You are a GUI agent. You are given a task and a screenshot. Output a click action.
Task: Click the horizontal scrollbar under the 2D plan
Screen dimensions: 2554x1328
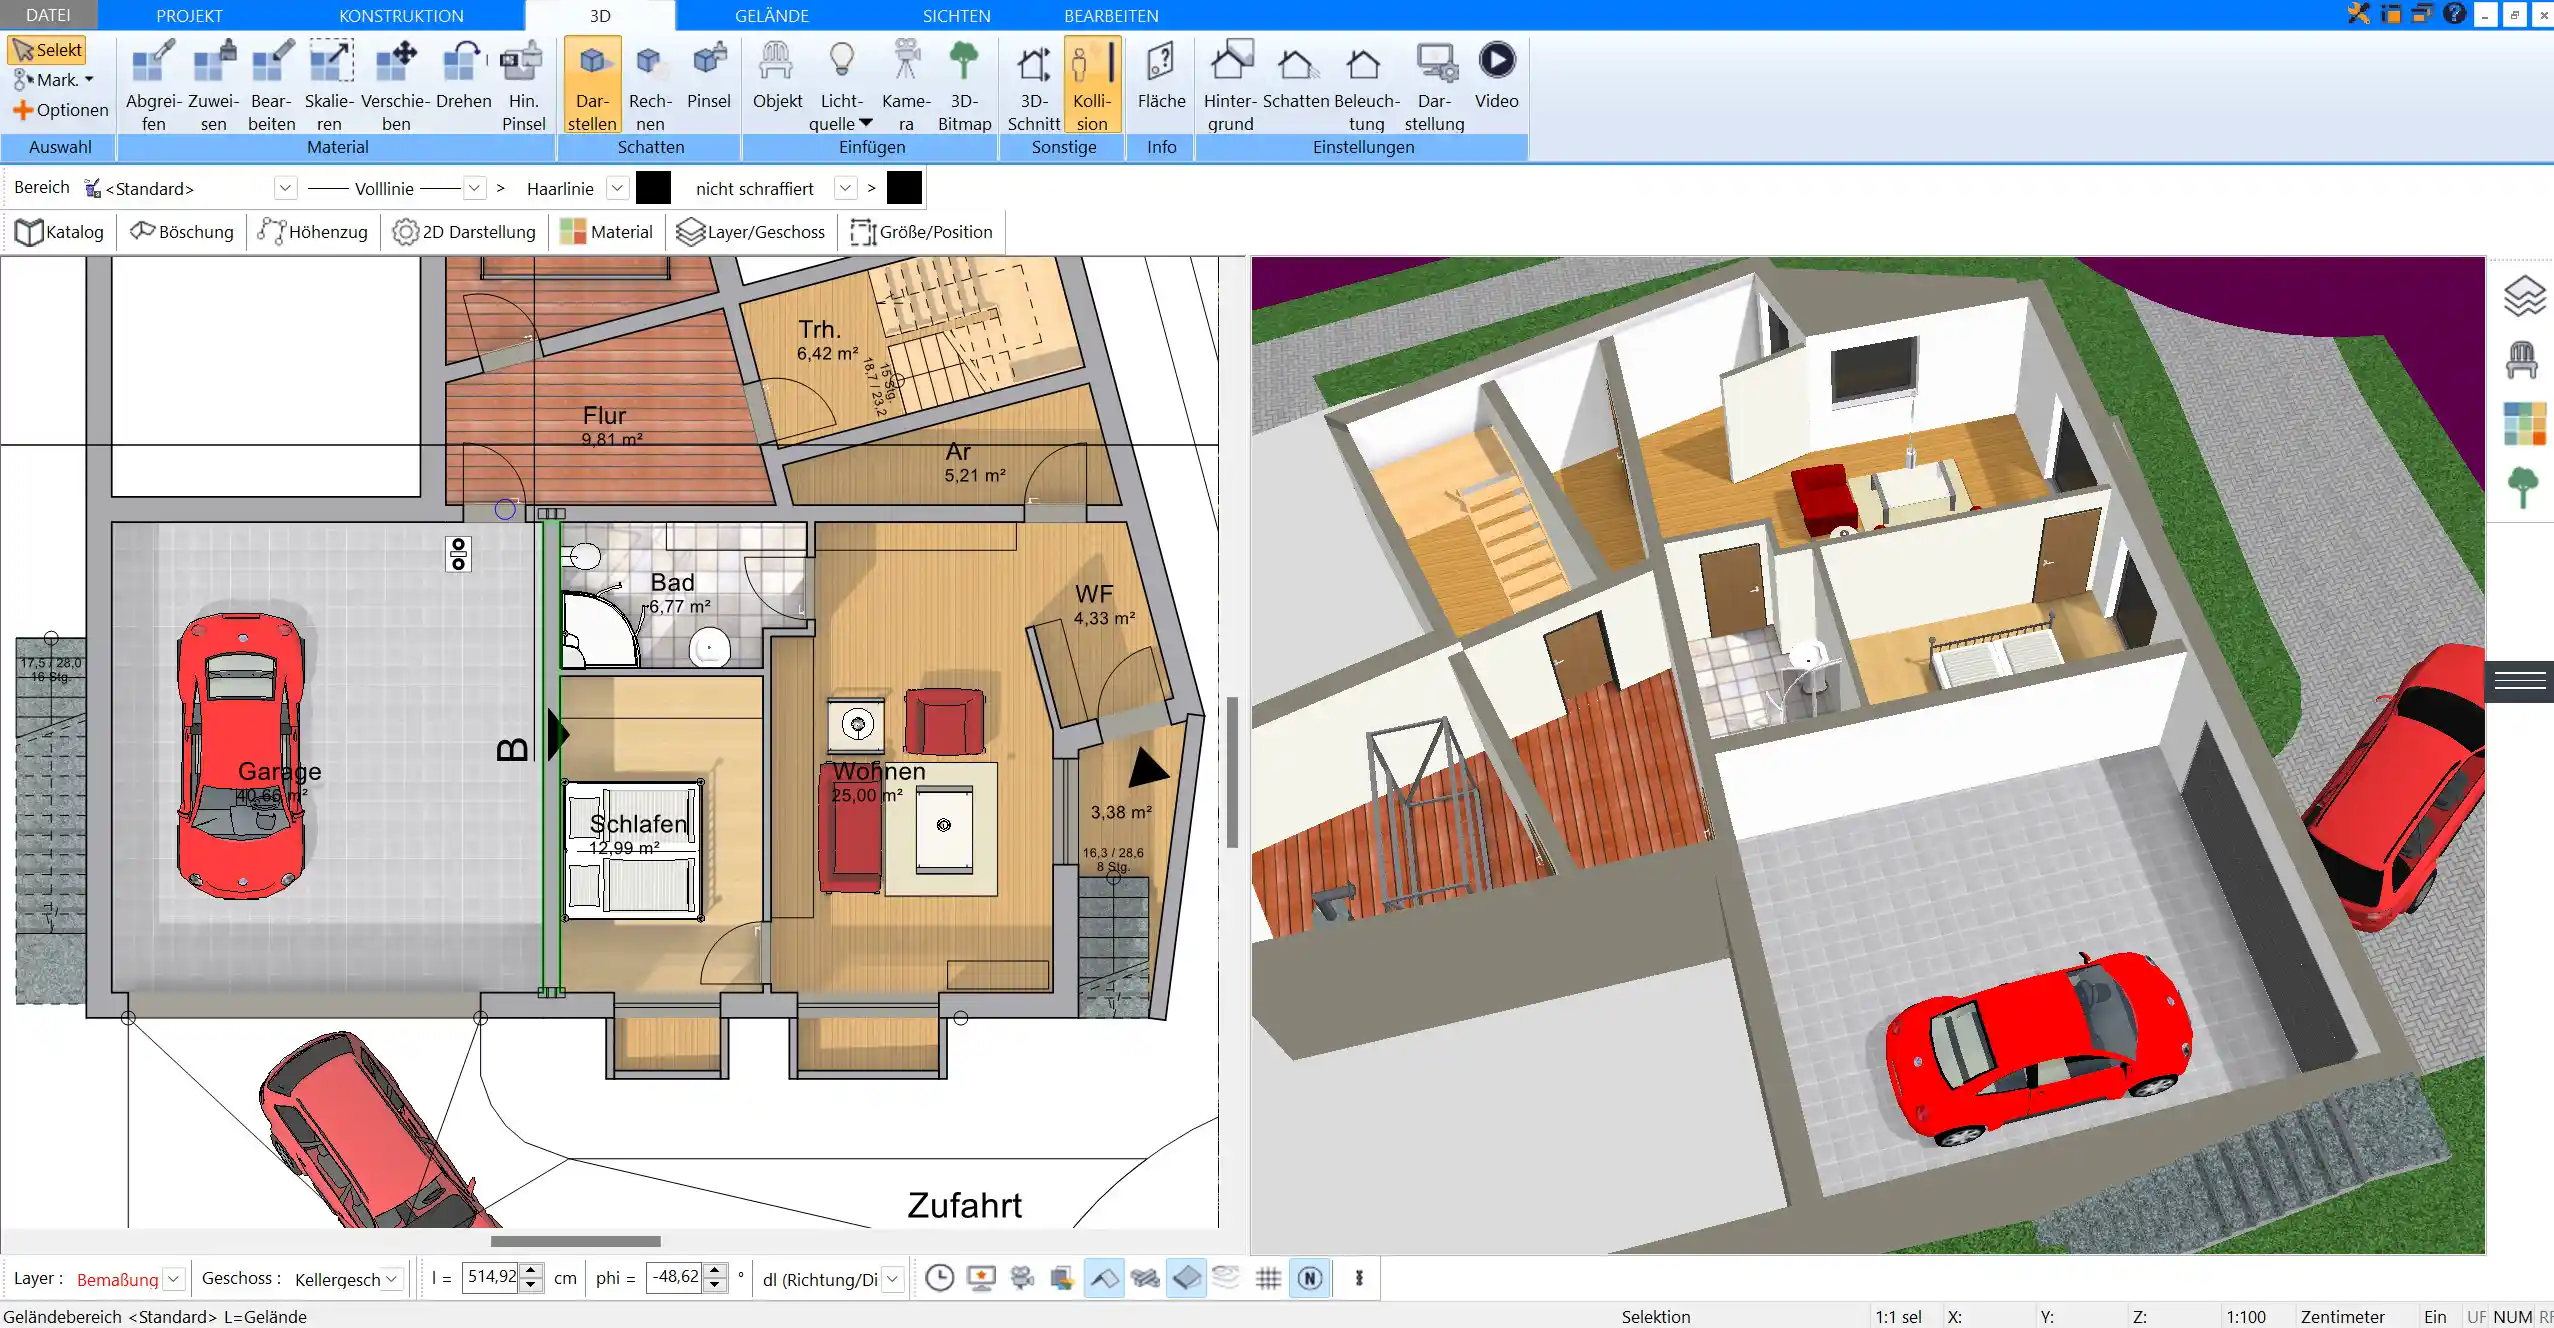click(575, 1241)
